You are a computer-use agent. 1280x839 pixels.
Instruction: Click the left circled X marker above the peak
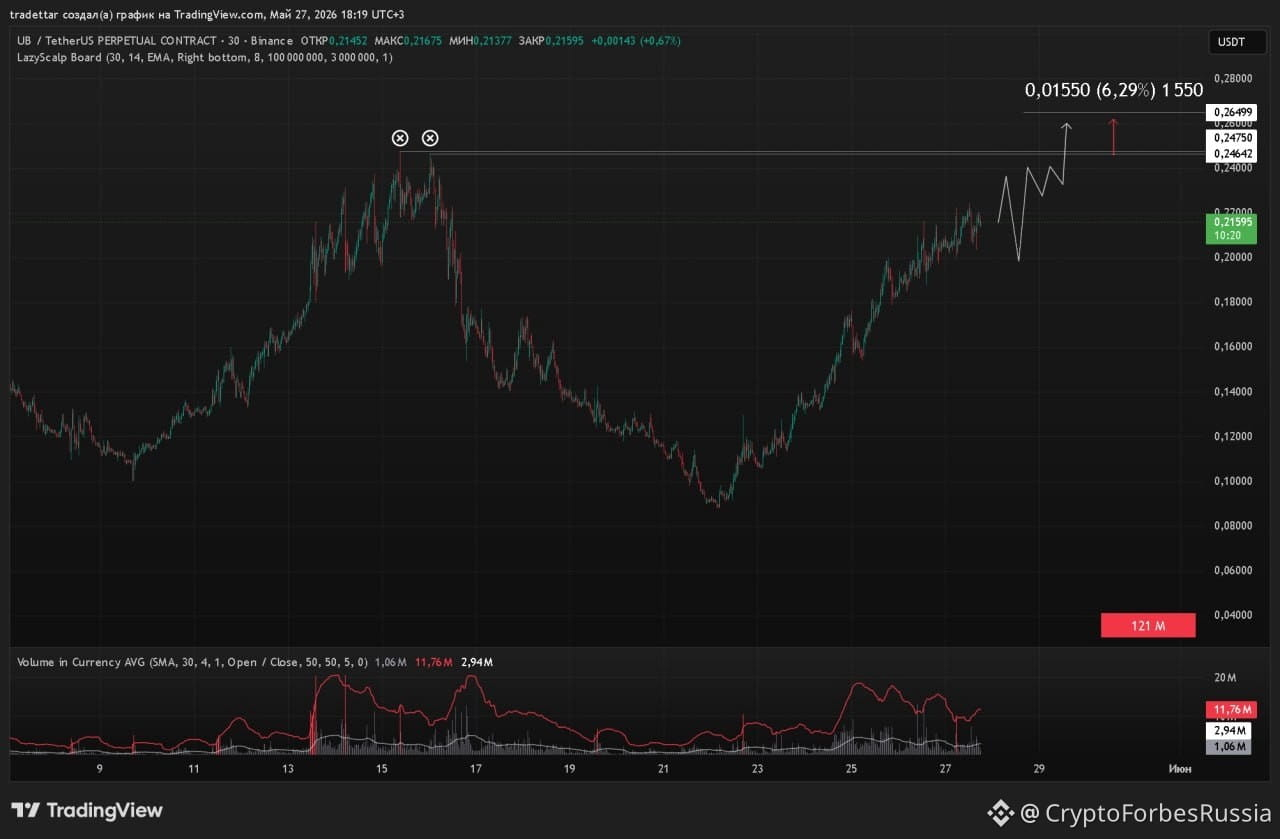(x=400, y=138)
